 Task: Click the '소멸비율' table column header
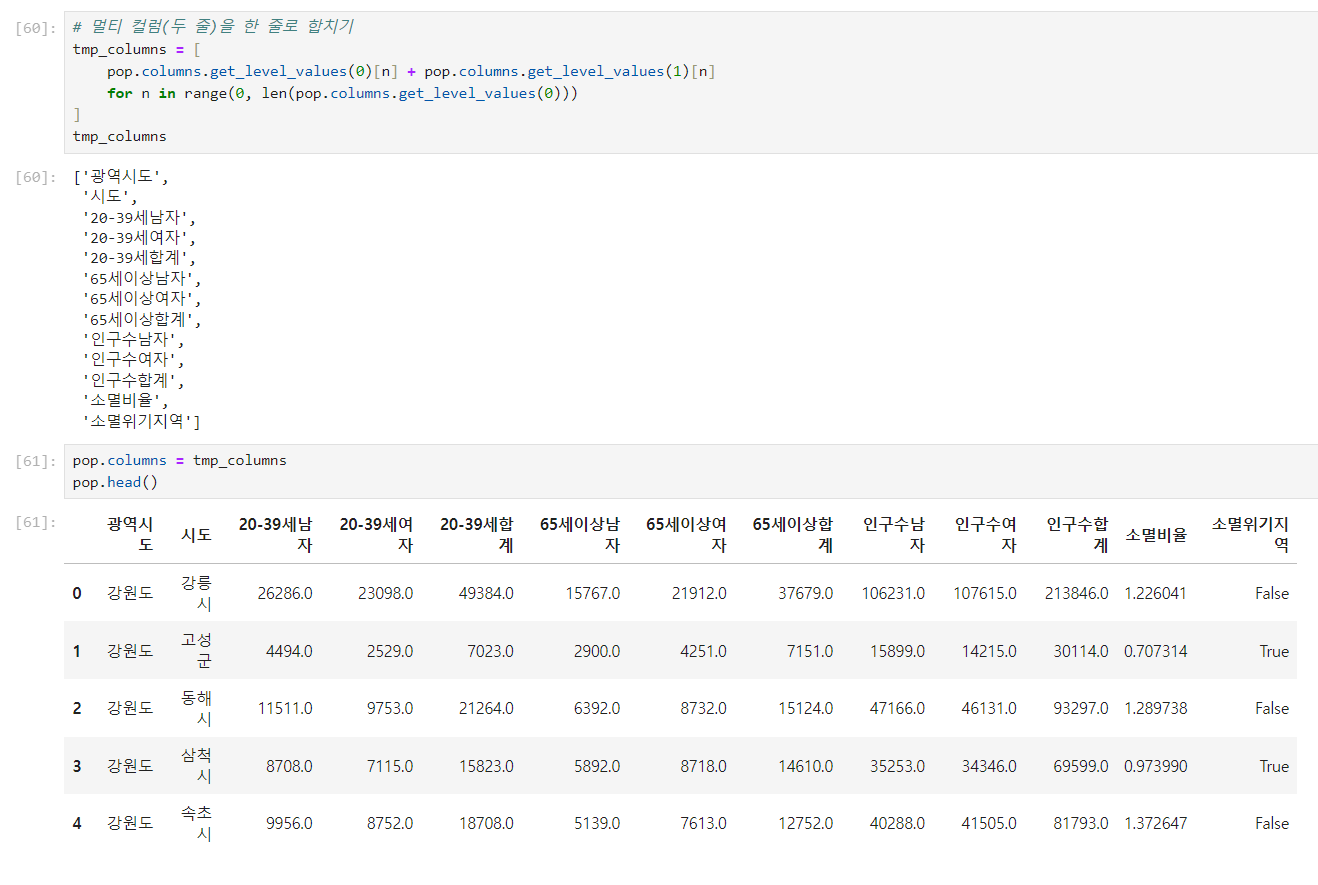point(1156,535)
